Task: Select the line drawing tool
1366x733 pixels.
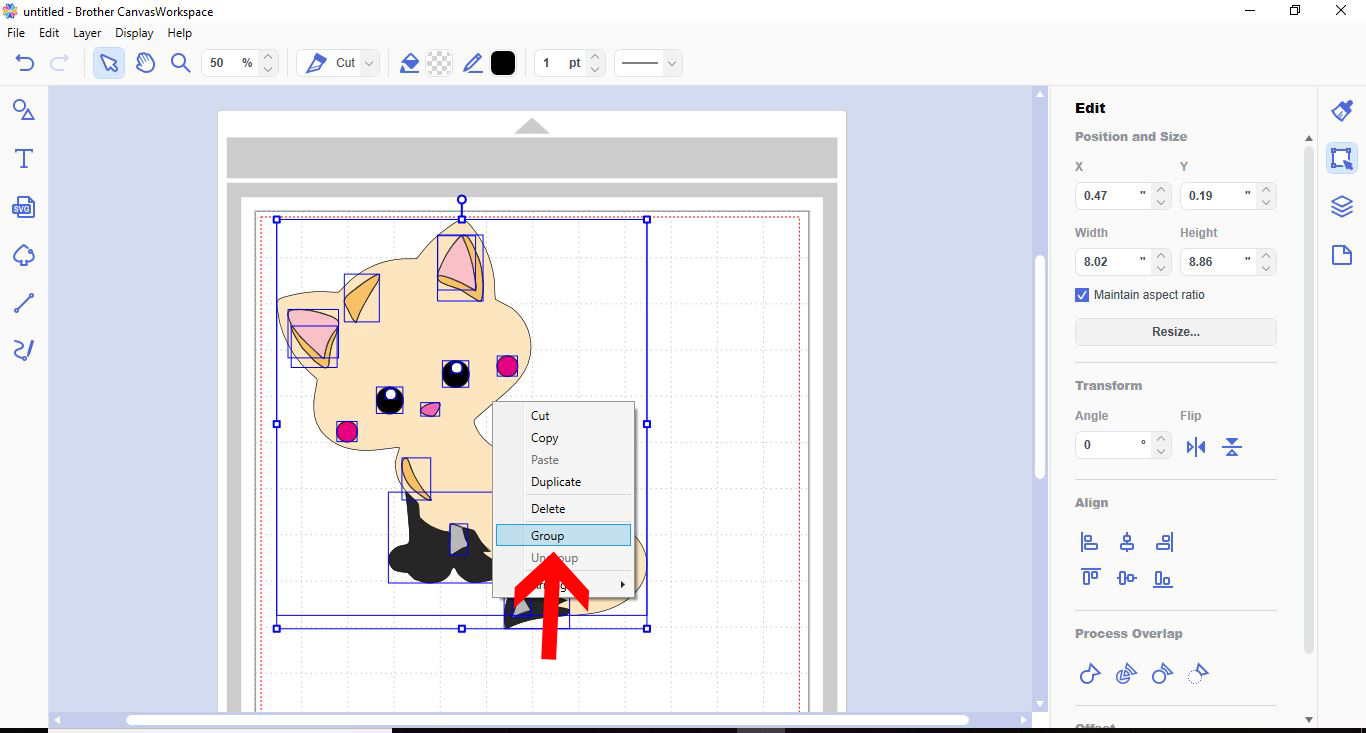Action: 22,302
